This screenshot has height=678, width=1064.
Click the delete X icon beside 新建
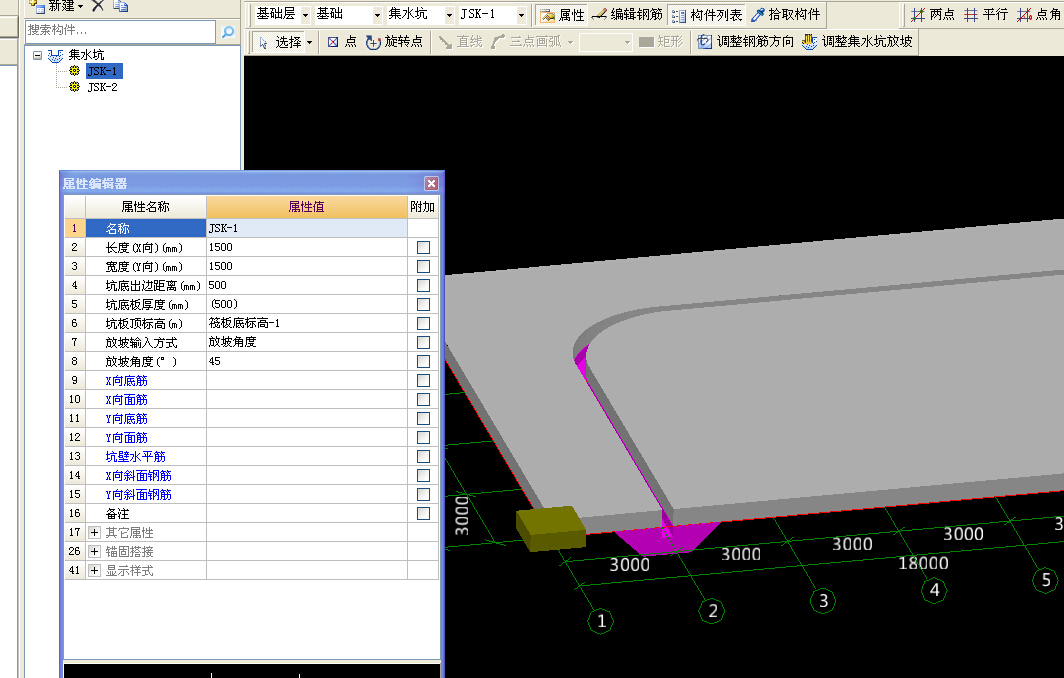click(98, 5)
